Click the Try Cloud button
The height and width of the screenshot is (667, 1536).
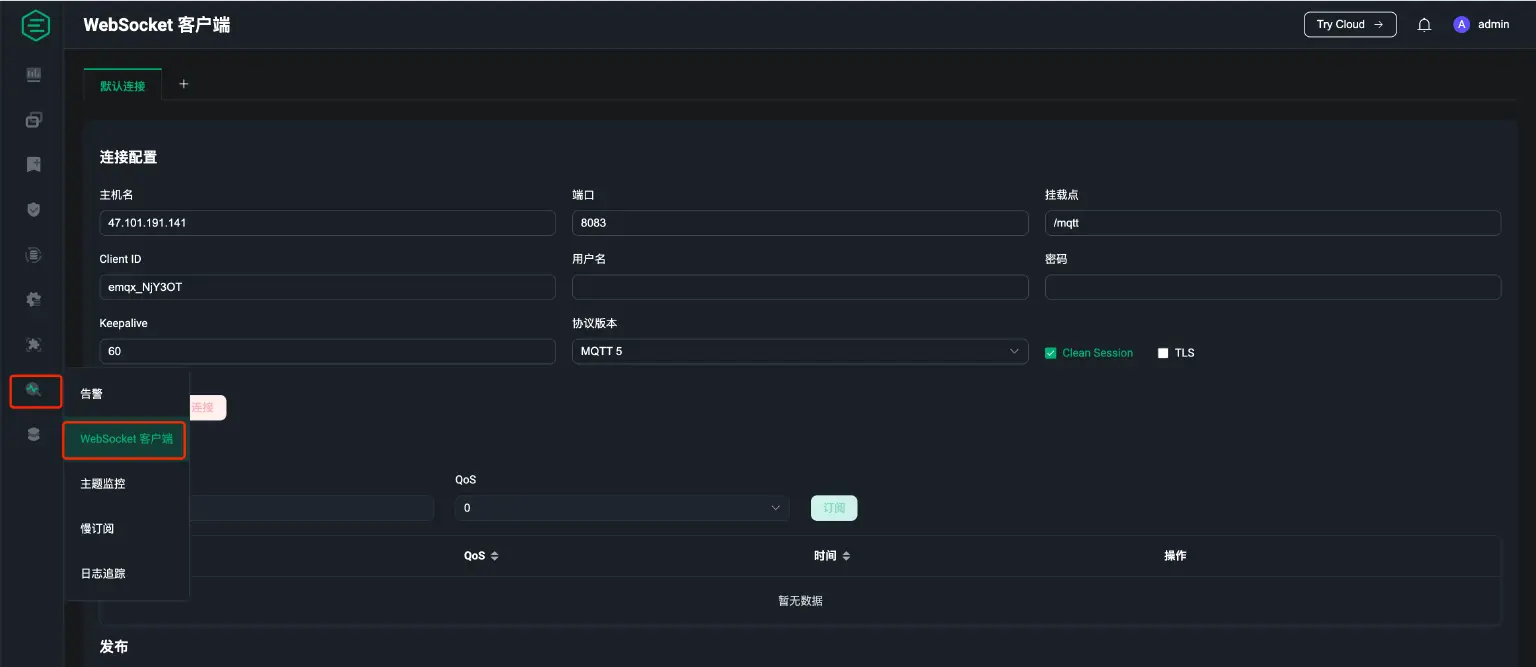point(1349,24)
